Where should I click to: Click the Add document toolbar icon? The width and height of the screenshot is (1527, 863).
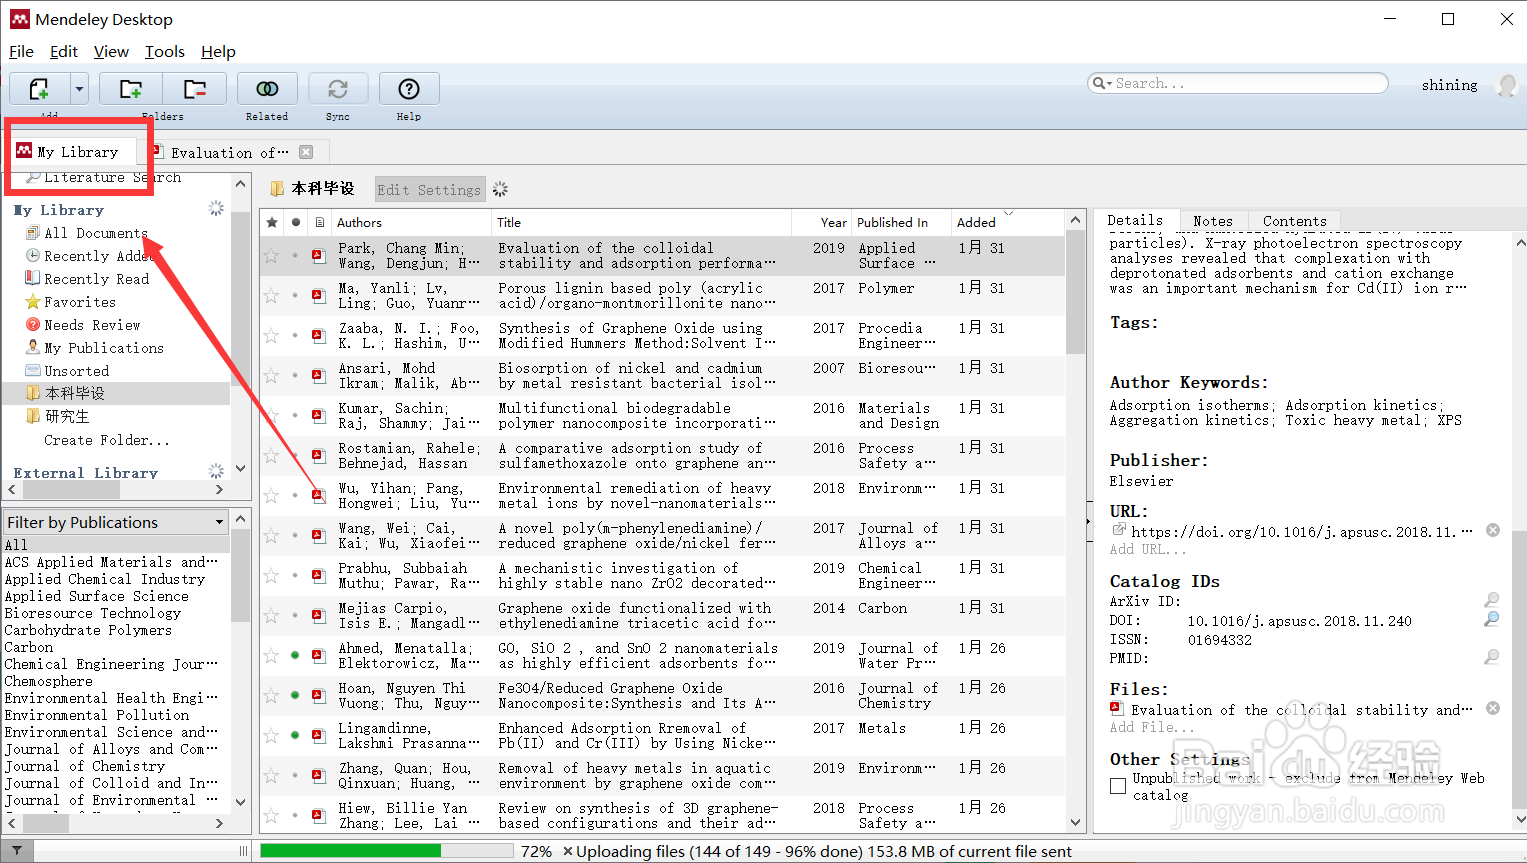(x=38, y=89)
